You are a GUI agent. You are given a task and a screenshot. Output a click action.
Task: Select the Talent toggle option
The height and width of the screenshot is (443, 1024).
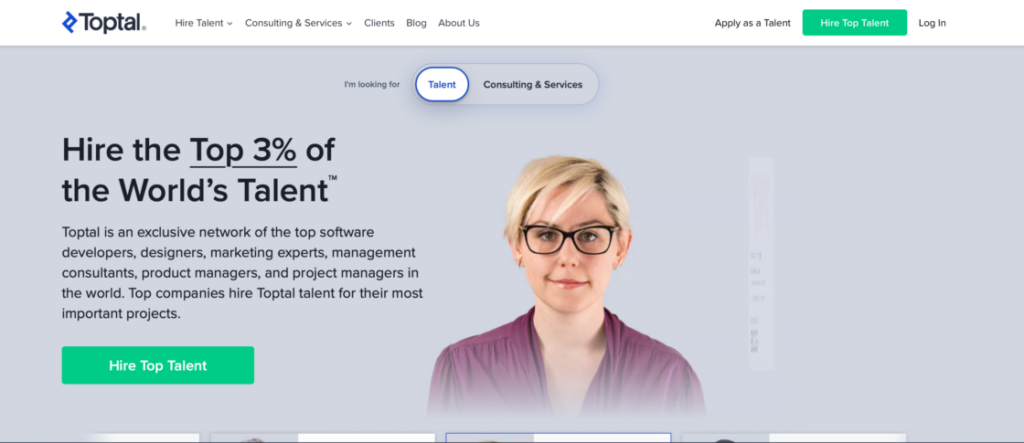coord(442,84)
